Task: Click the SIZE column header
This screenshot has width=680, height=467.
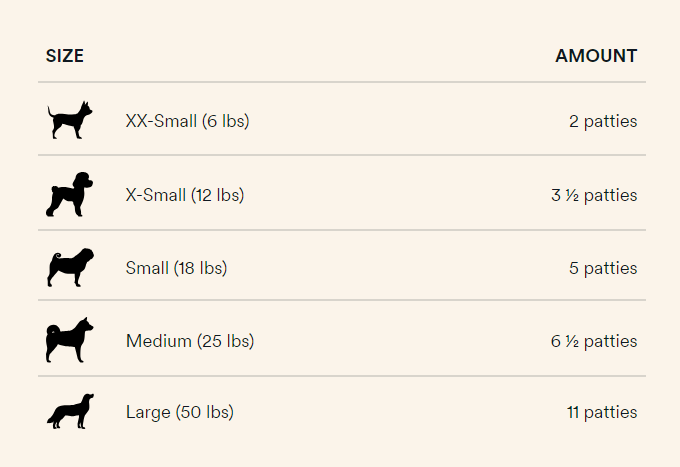Action: tap(65, 56)
